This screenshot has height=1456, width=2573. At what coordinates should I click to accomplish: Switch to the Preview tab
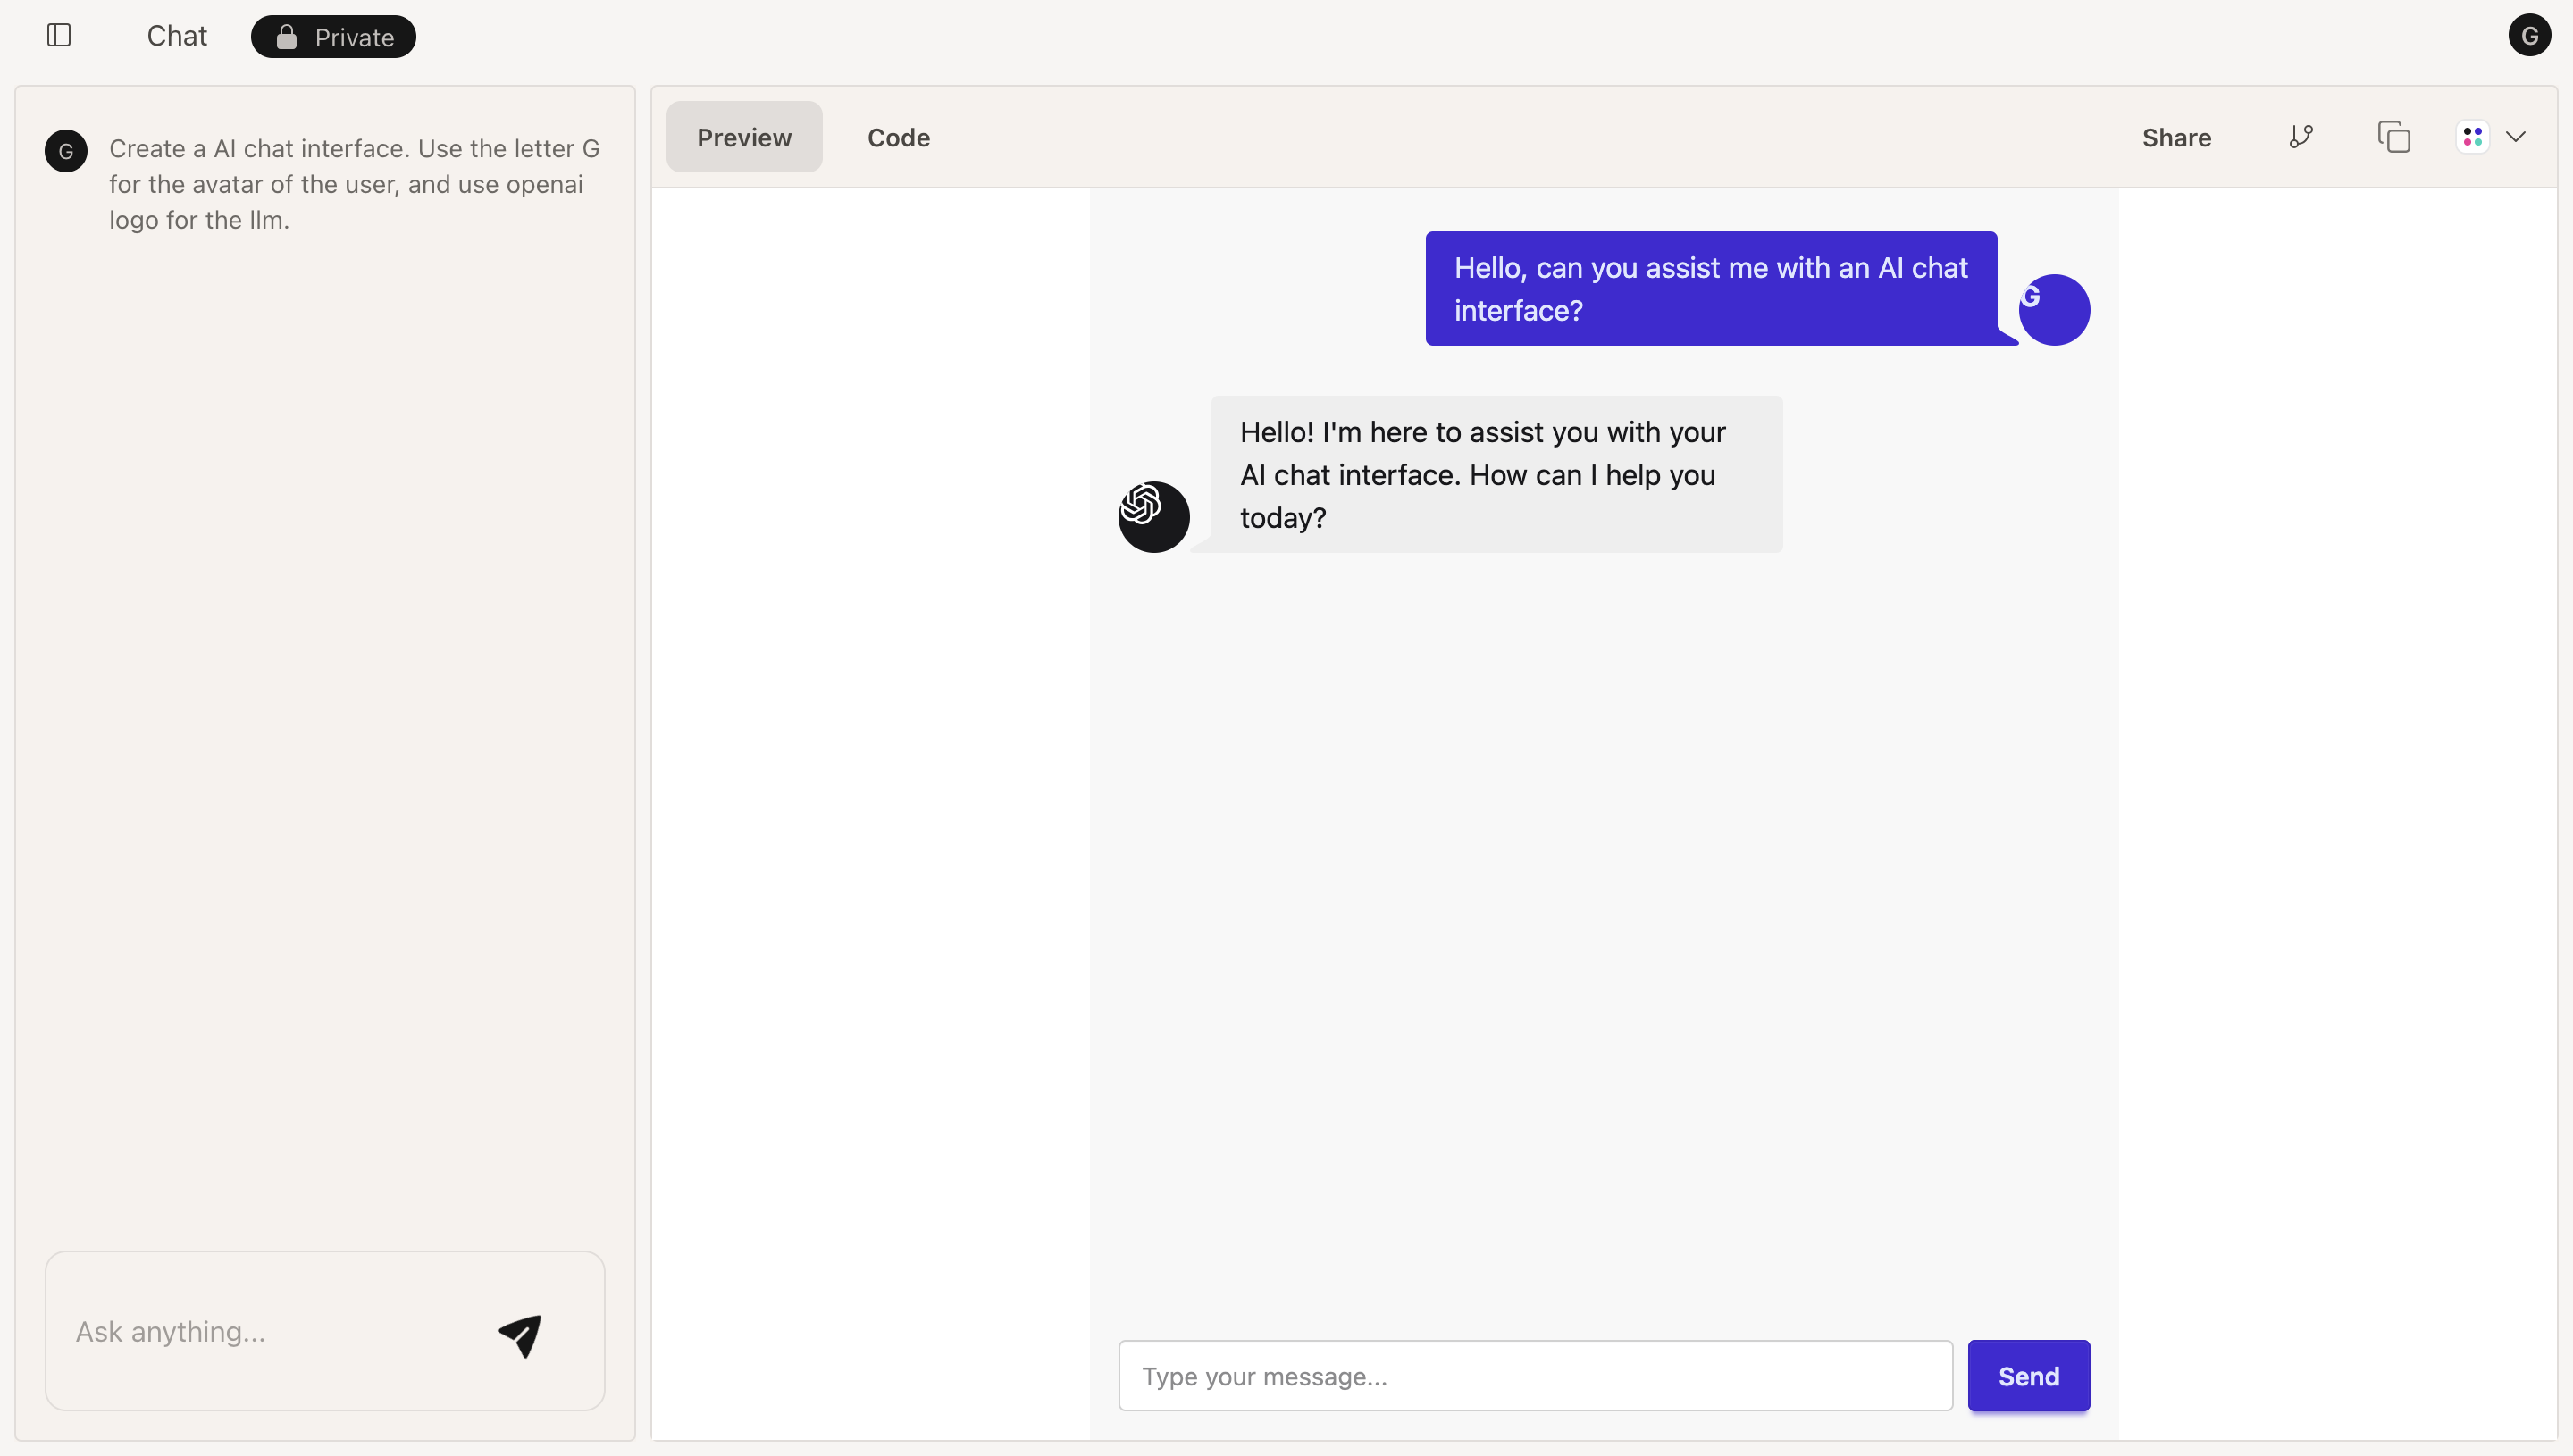744,137
